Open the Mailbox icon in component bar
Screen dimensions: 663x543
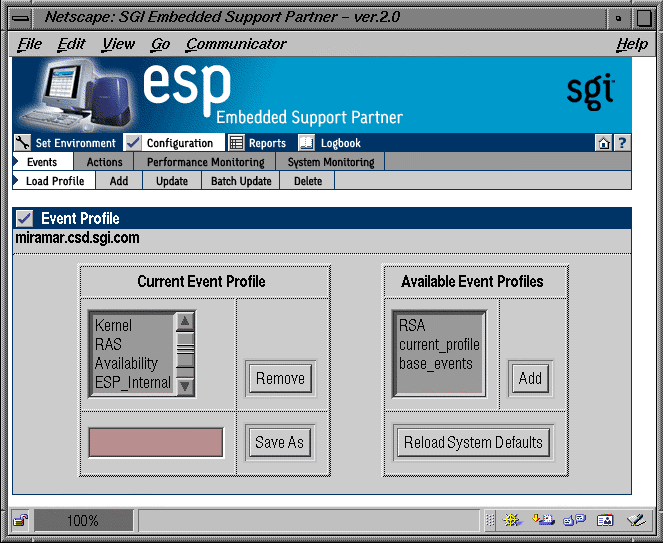point(544,520)
